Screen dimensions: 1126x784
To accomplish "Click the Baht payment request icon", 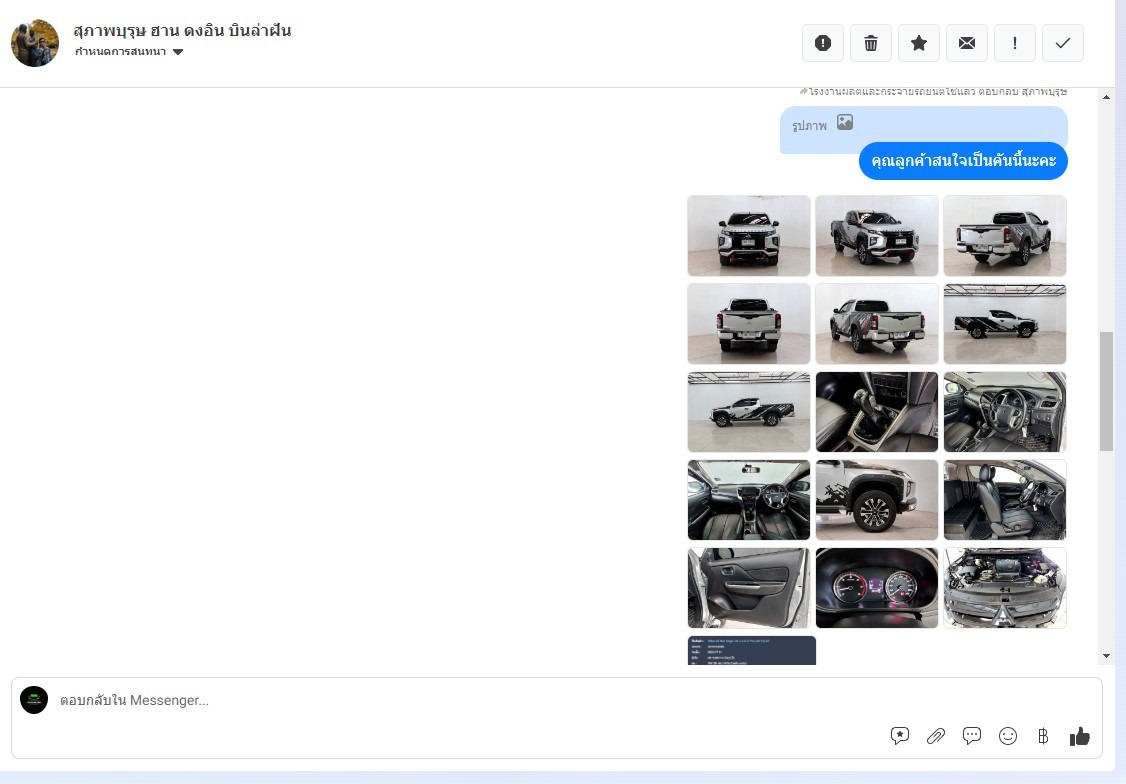I will [1043, 736].
